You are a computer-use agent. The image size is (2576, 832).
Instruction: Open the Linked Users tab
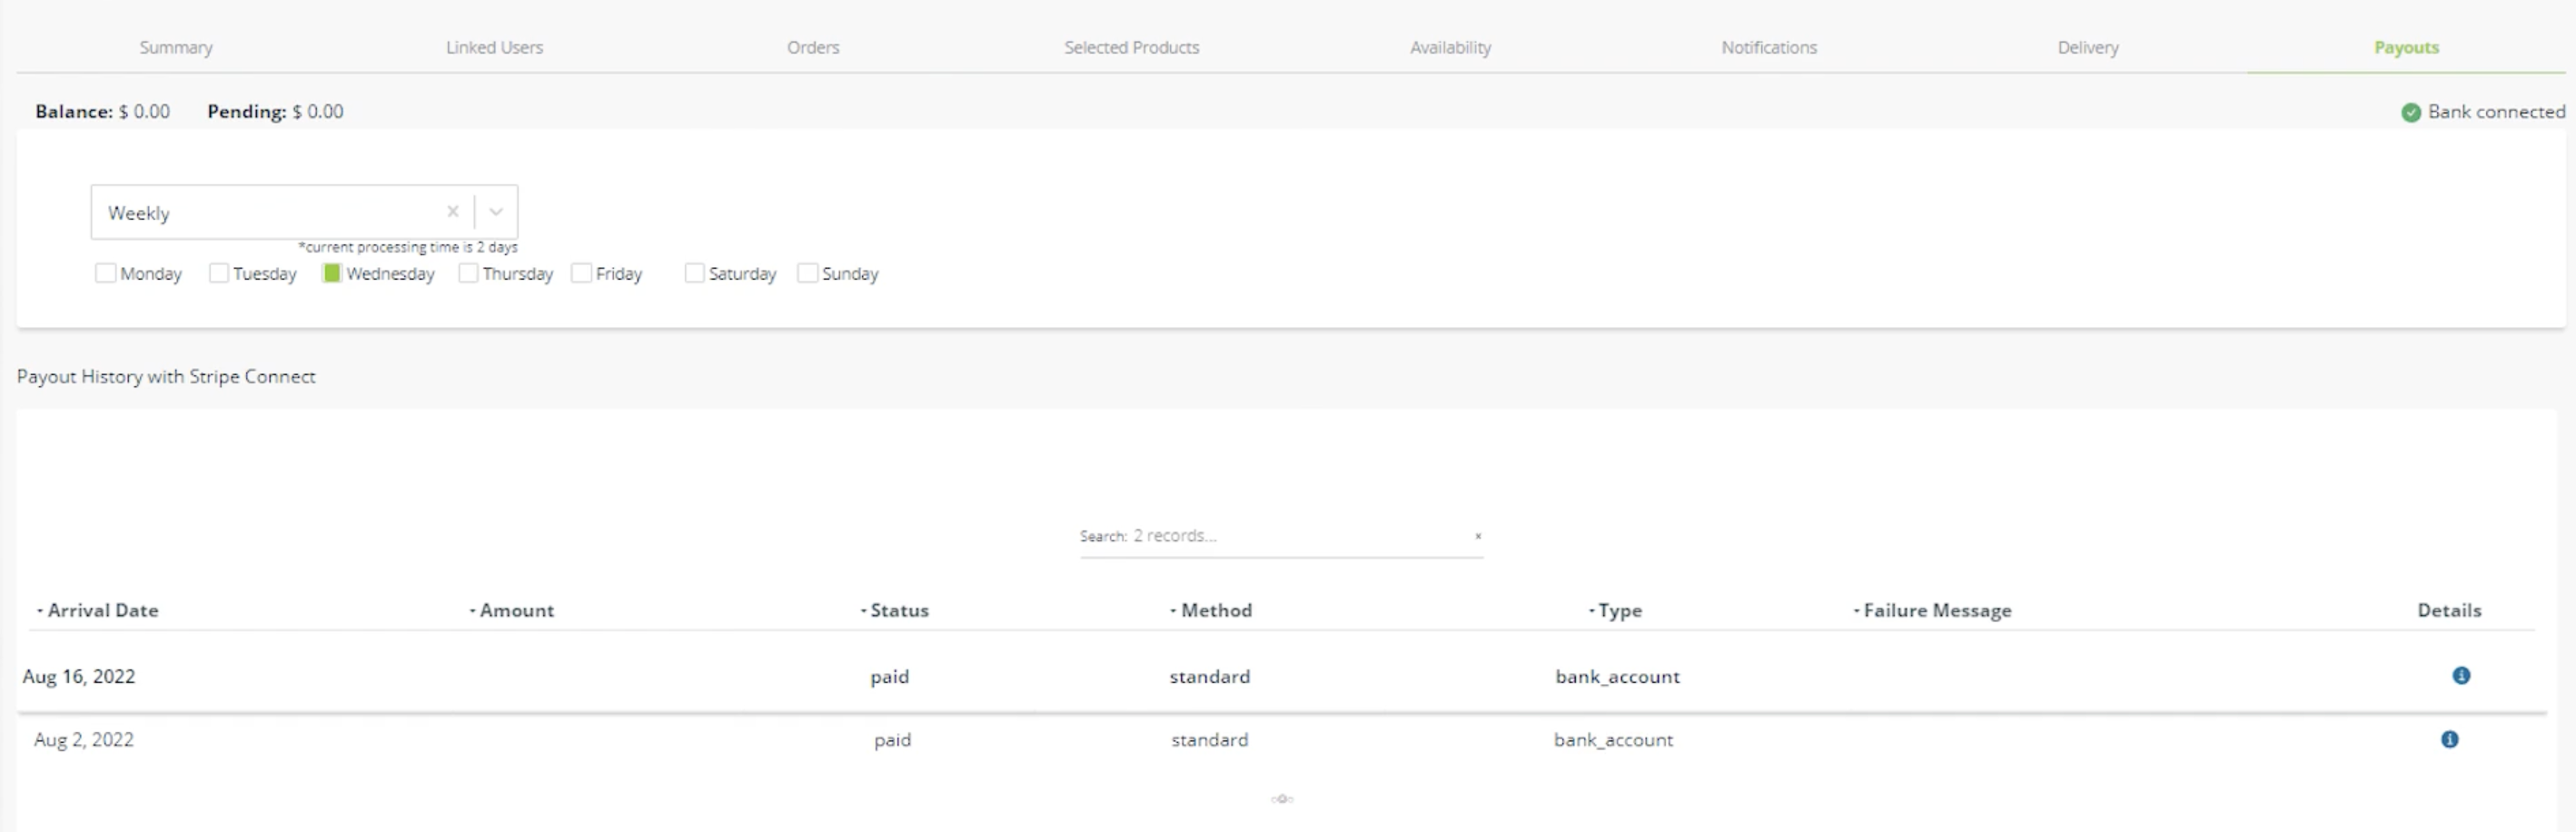coord(494,47)
